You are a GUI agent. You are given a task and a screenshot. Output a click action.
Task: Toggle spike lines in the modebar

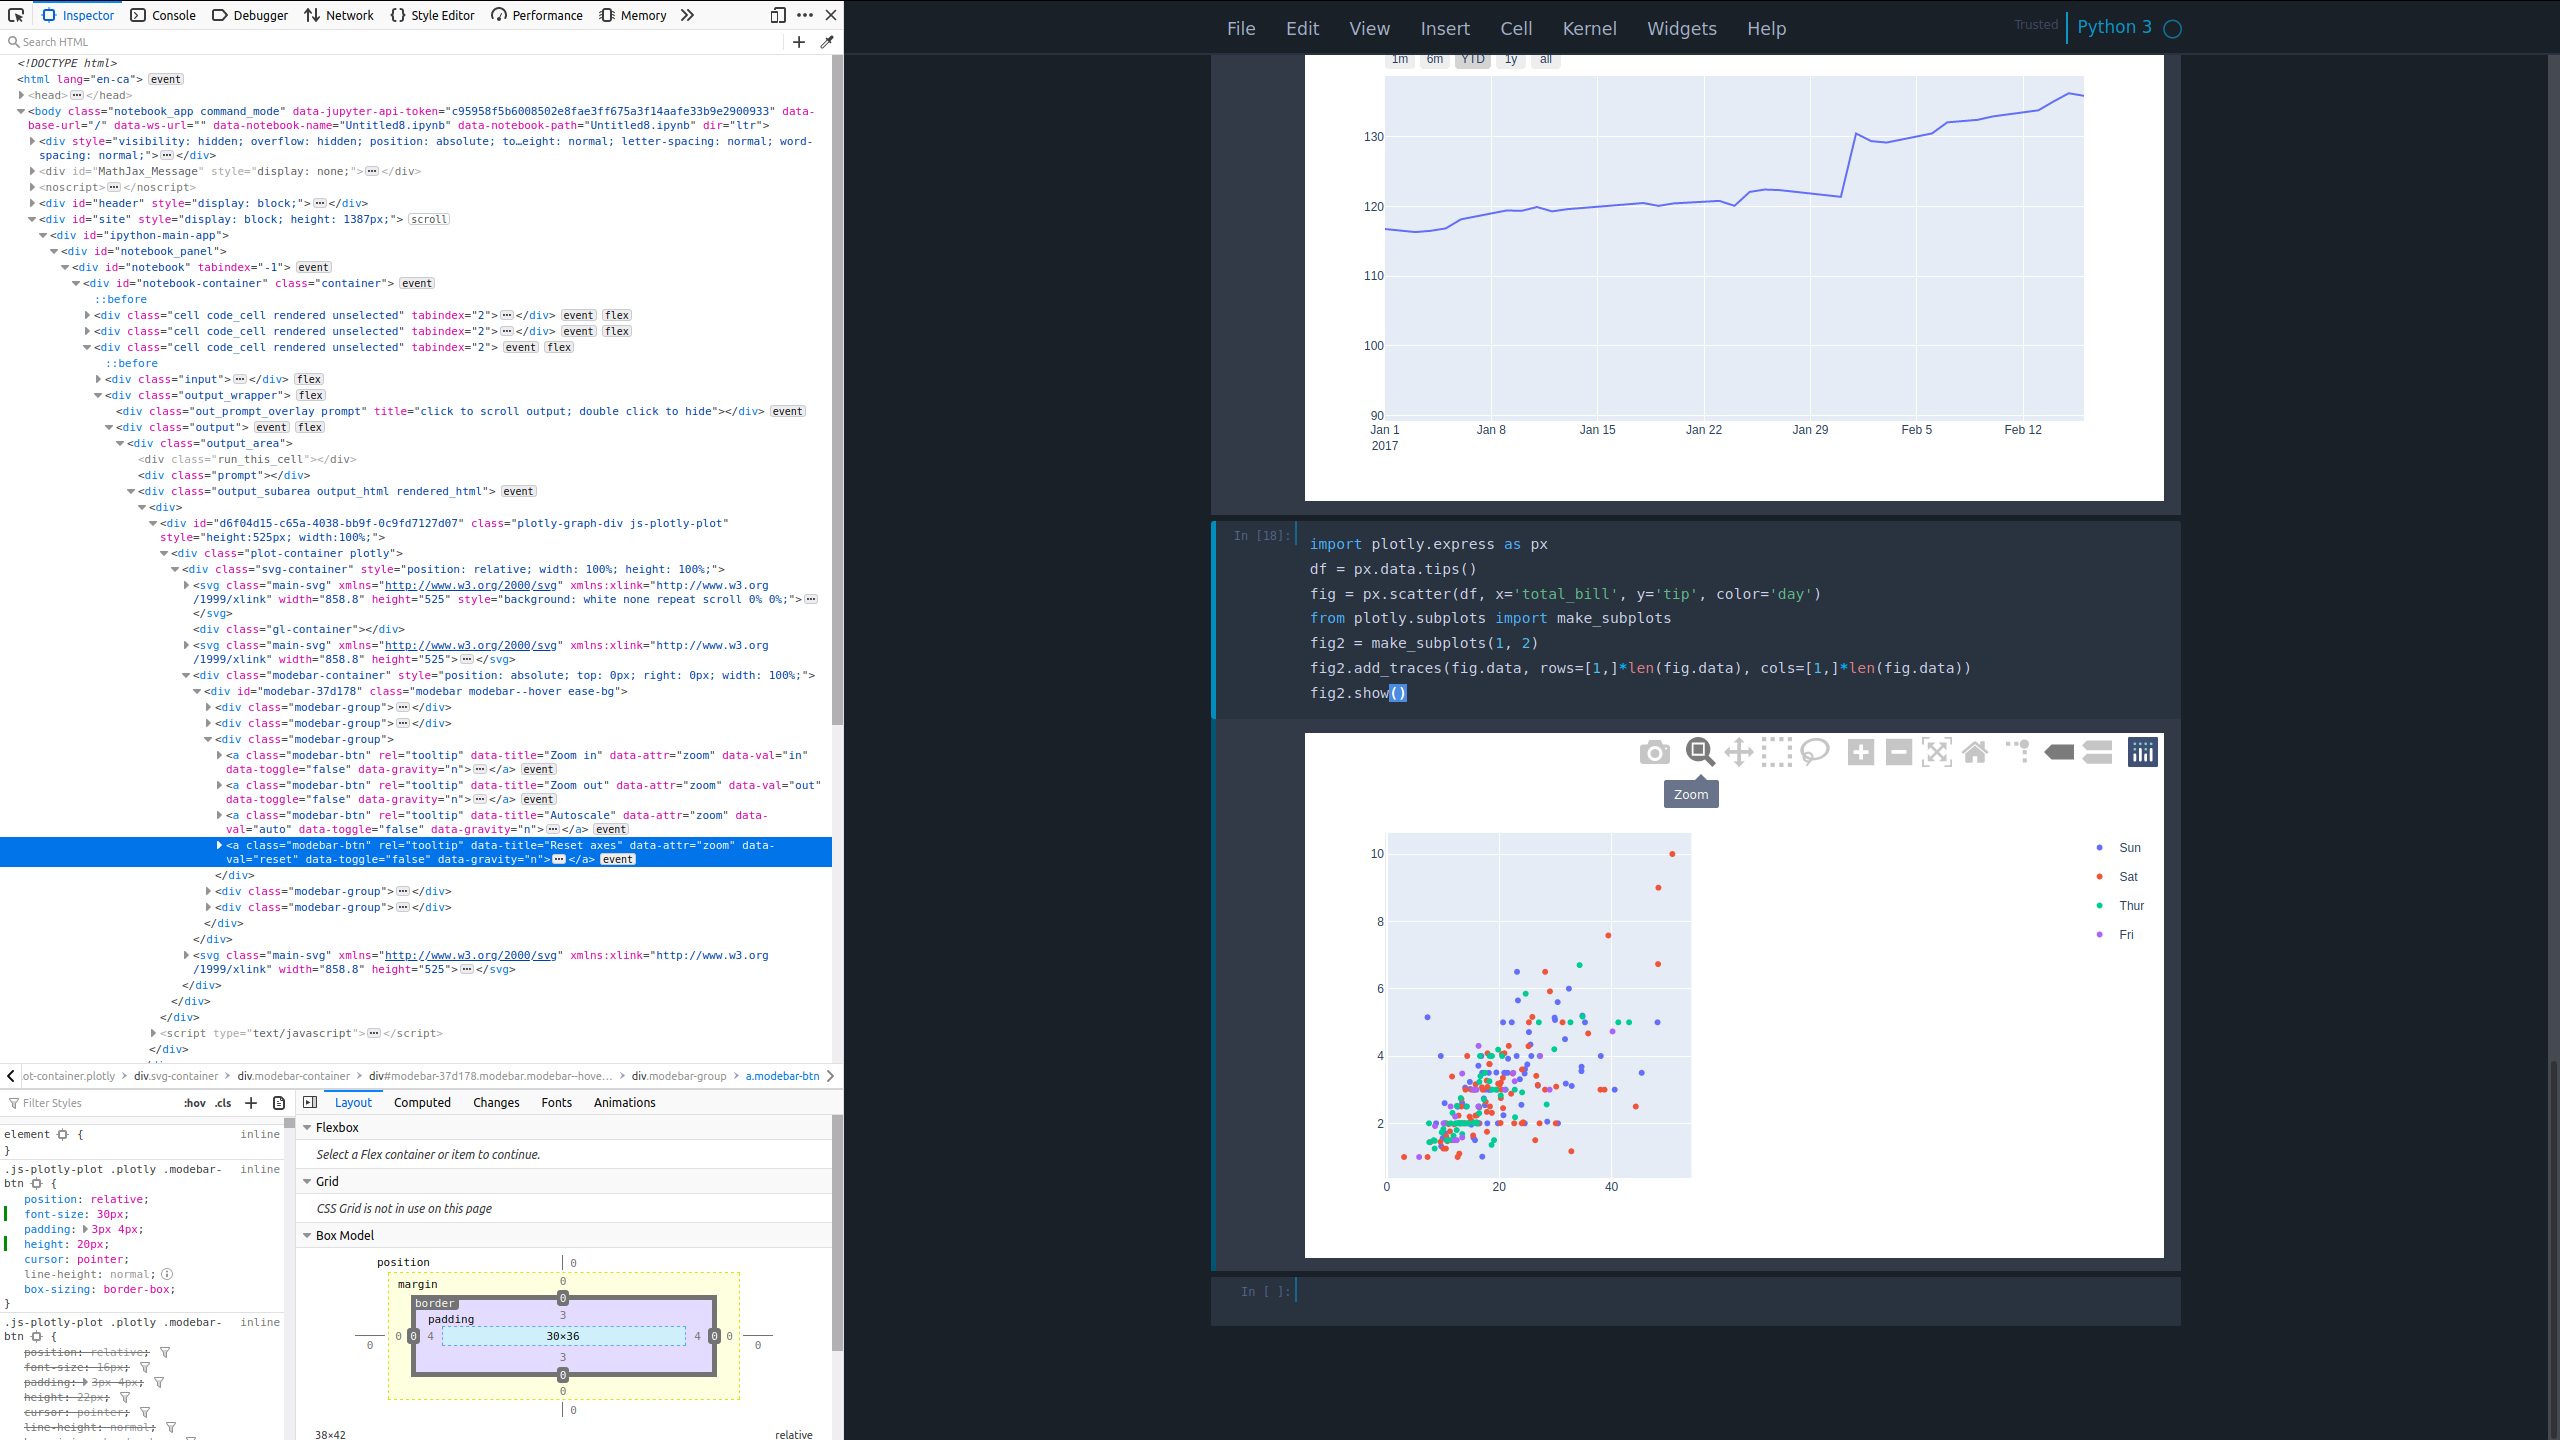2018,752
